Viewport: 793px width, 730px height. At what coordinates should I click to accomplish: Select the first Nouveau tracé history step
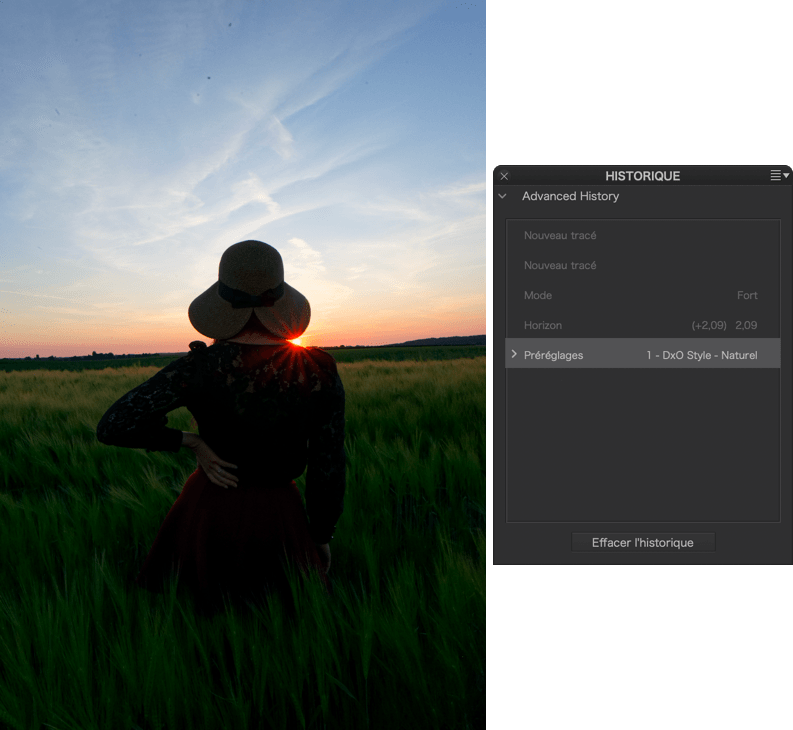560,236
